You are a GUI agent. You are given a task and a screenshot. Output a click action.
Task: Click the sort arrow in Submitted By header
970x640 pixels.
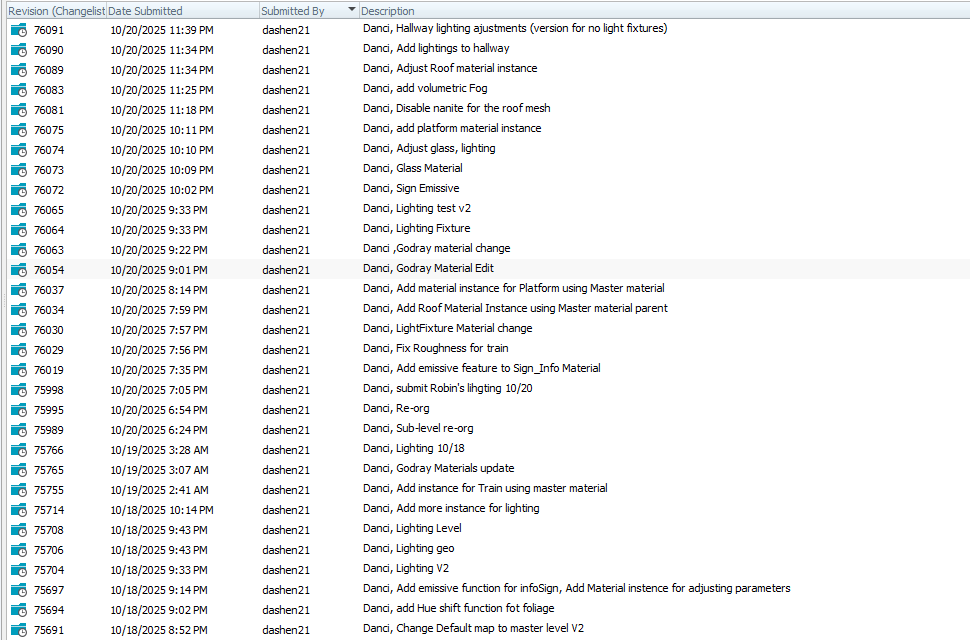(351, 10)
